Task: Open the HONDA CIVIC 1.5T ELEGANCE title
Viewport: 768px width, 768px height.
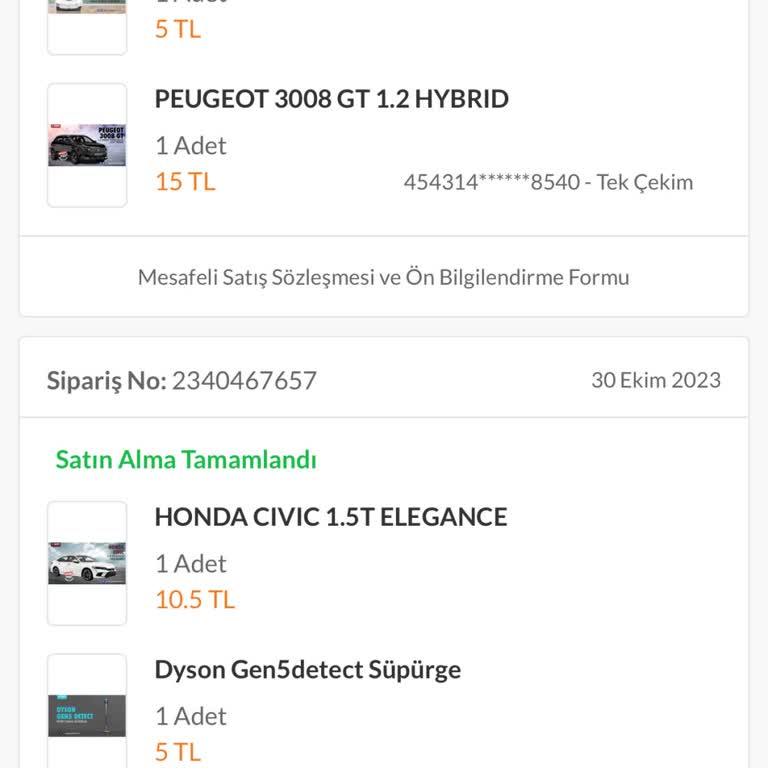Action: pos(330,517)
